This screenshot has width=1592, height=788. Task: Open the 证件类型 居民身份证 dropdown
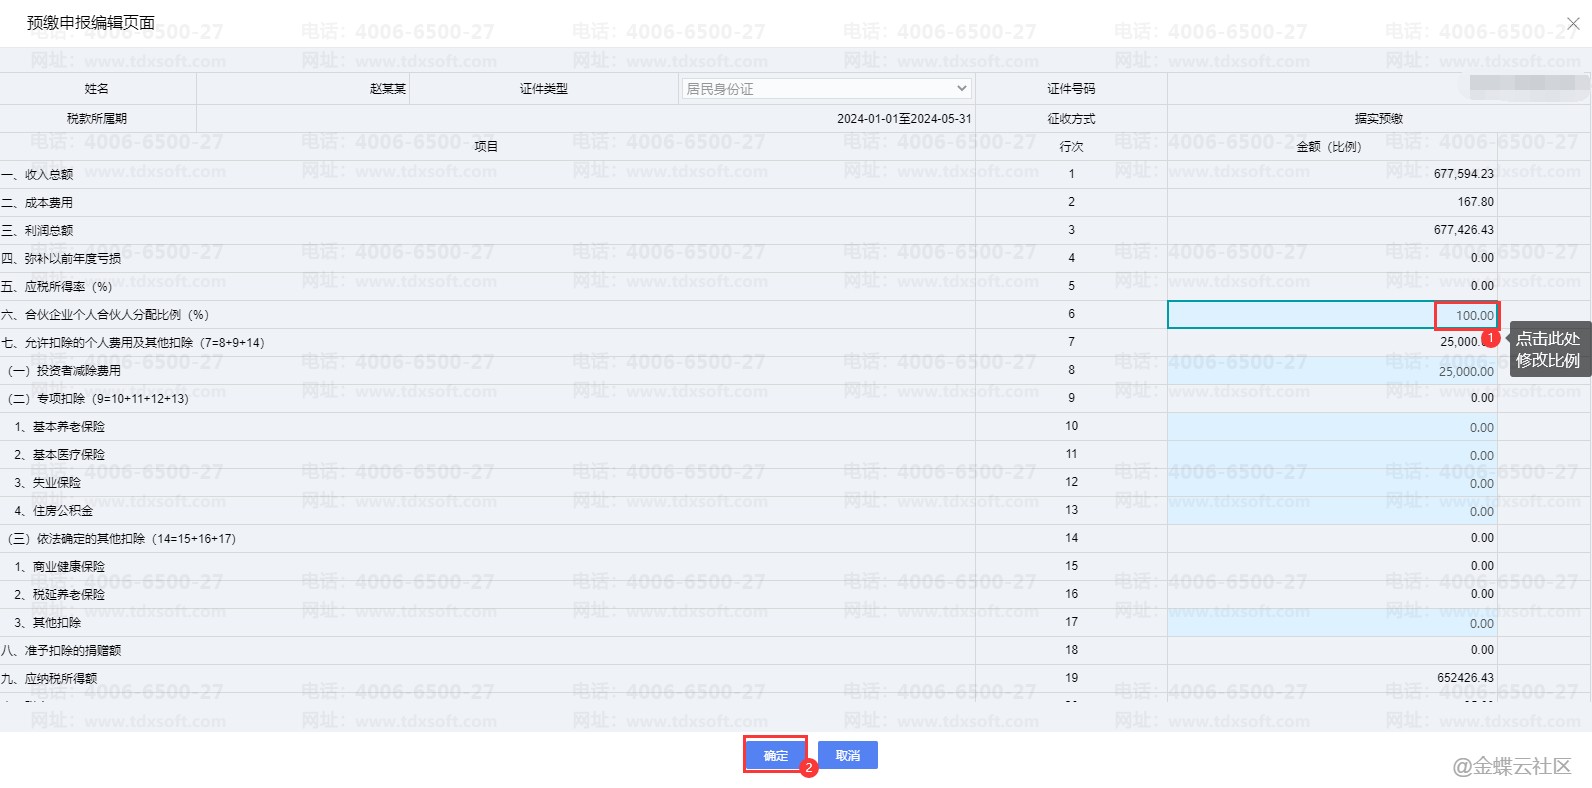point(826,89)
